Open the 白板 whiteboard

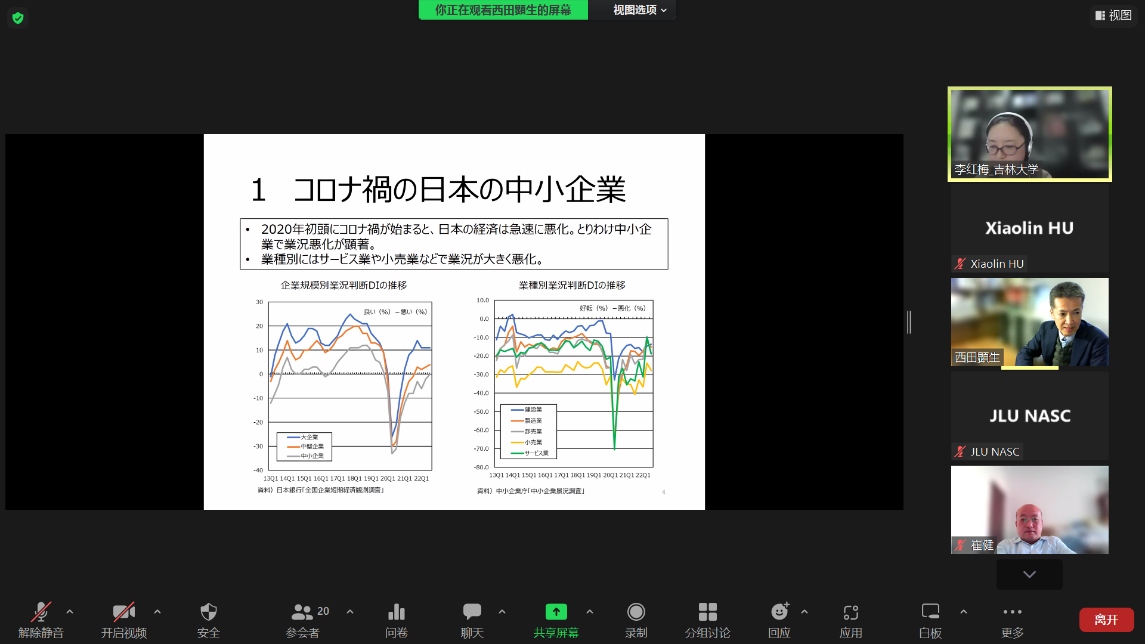point(930,619)
